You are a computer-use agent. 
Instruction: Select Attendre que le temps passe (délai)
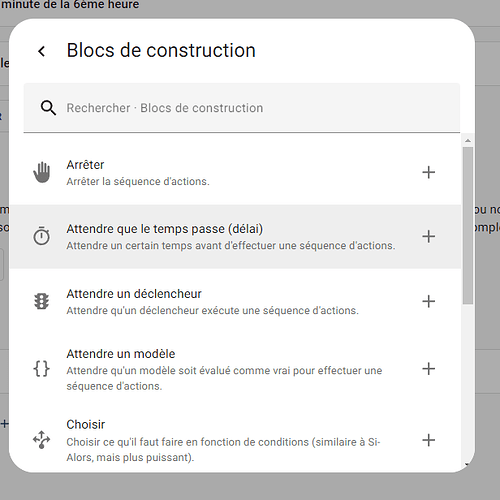click(235, 237)
